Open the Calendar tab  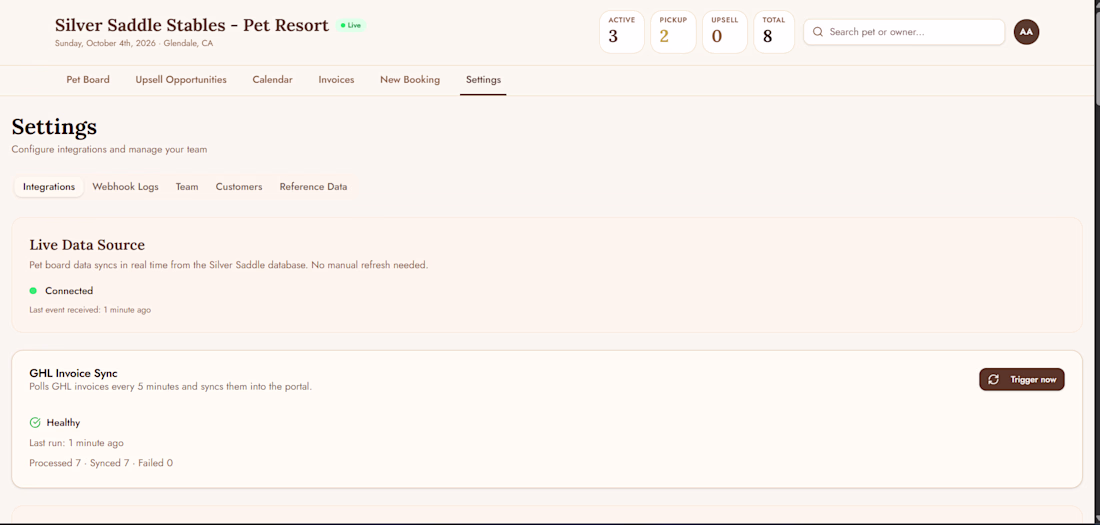[272, 80]
